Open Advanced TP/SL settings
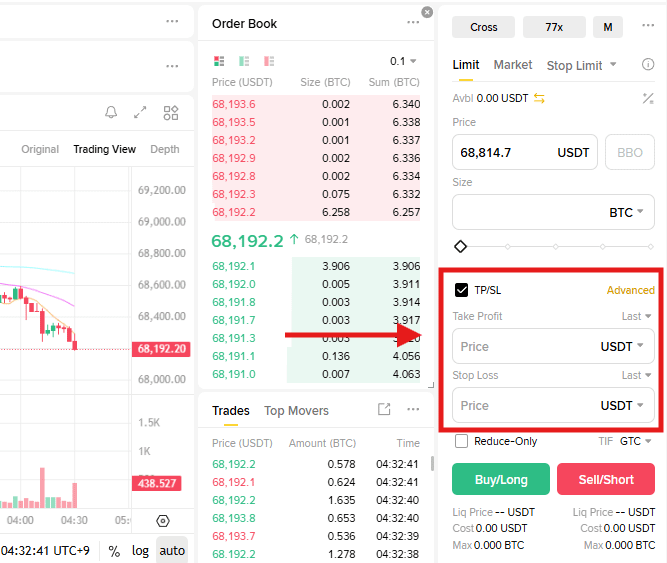The height and width of the screenshot is (563, 667). (630, 290)
